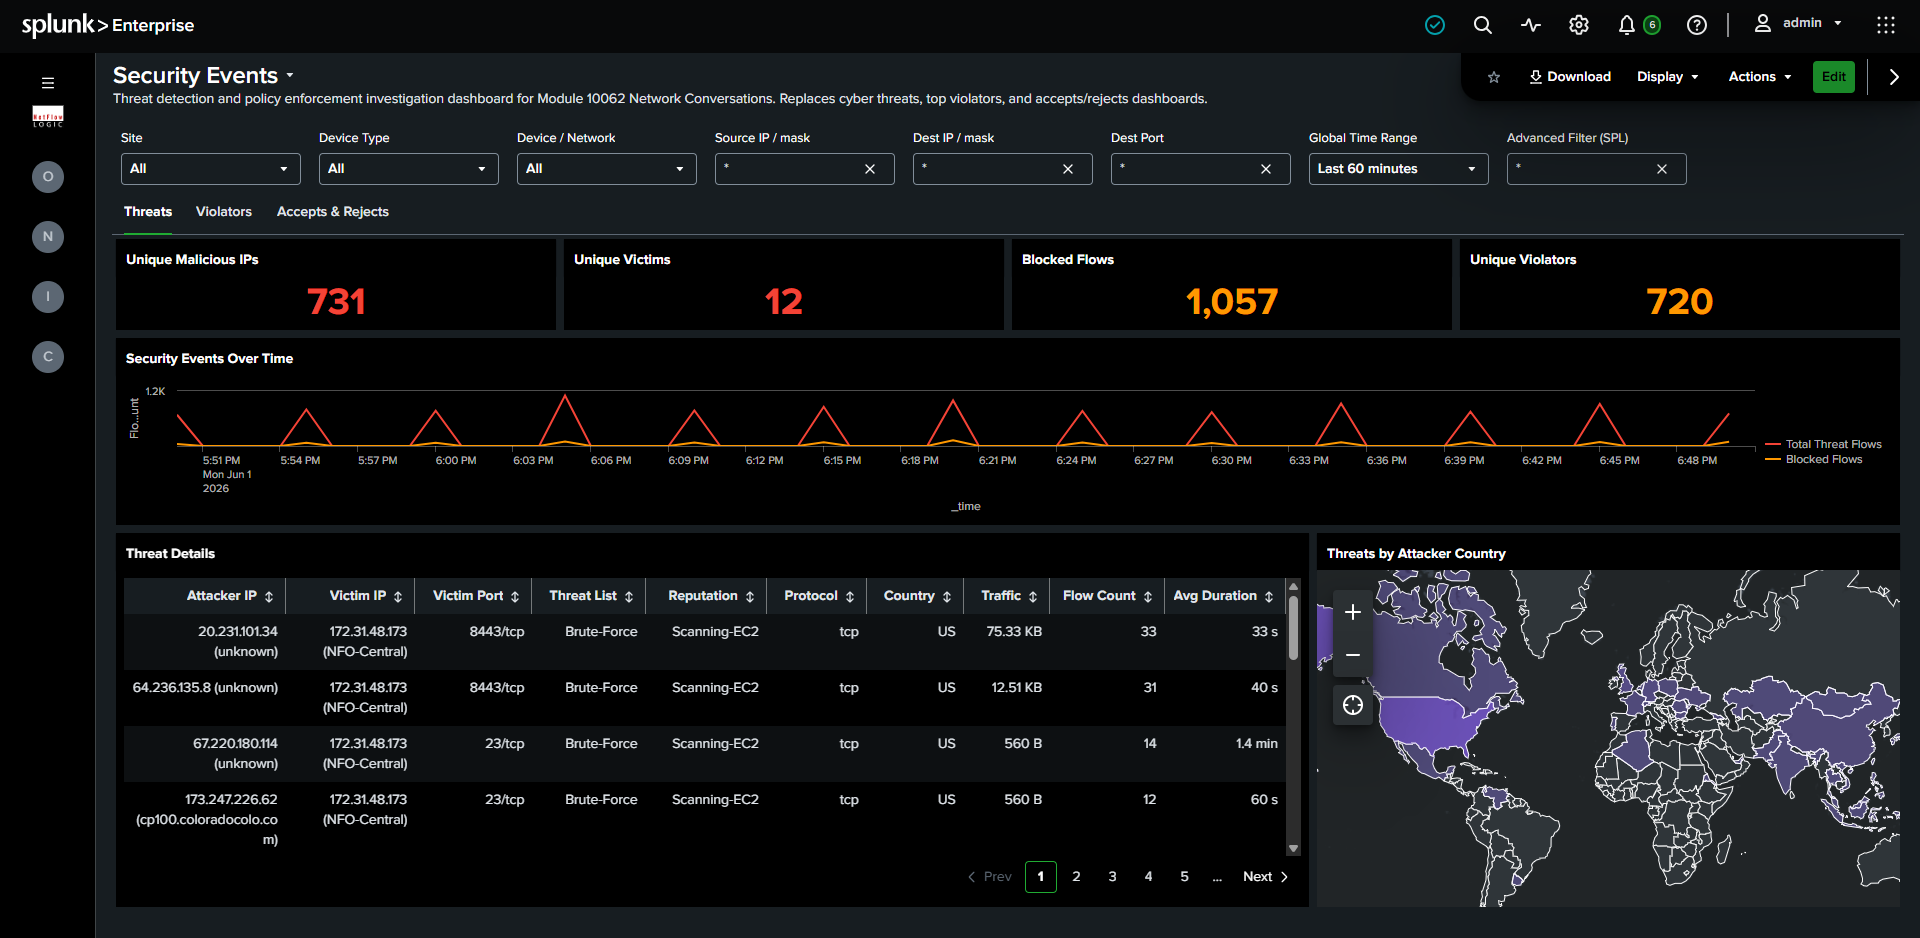Switch to the Threats tab
This screenshot has height=938, width=1920.
[x=148, y=212]
